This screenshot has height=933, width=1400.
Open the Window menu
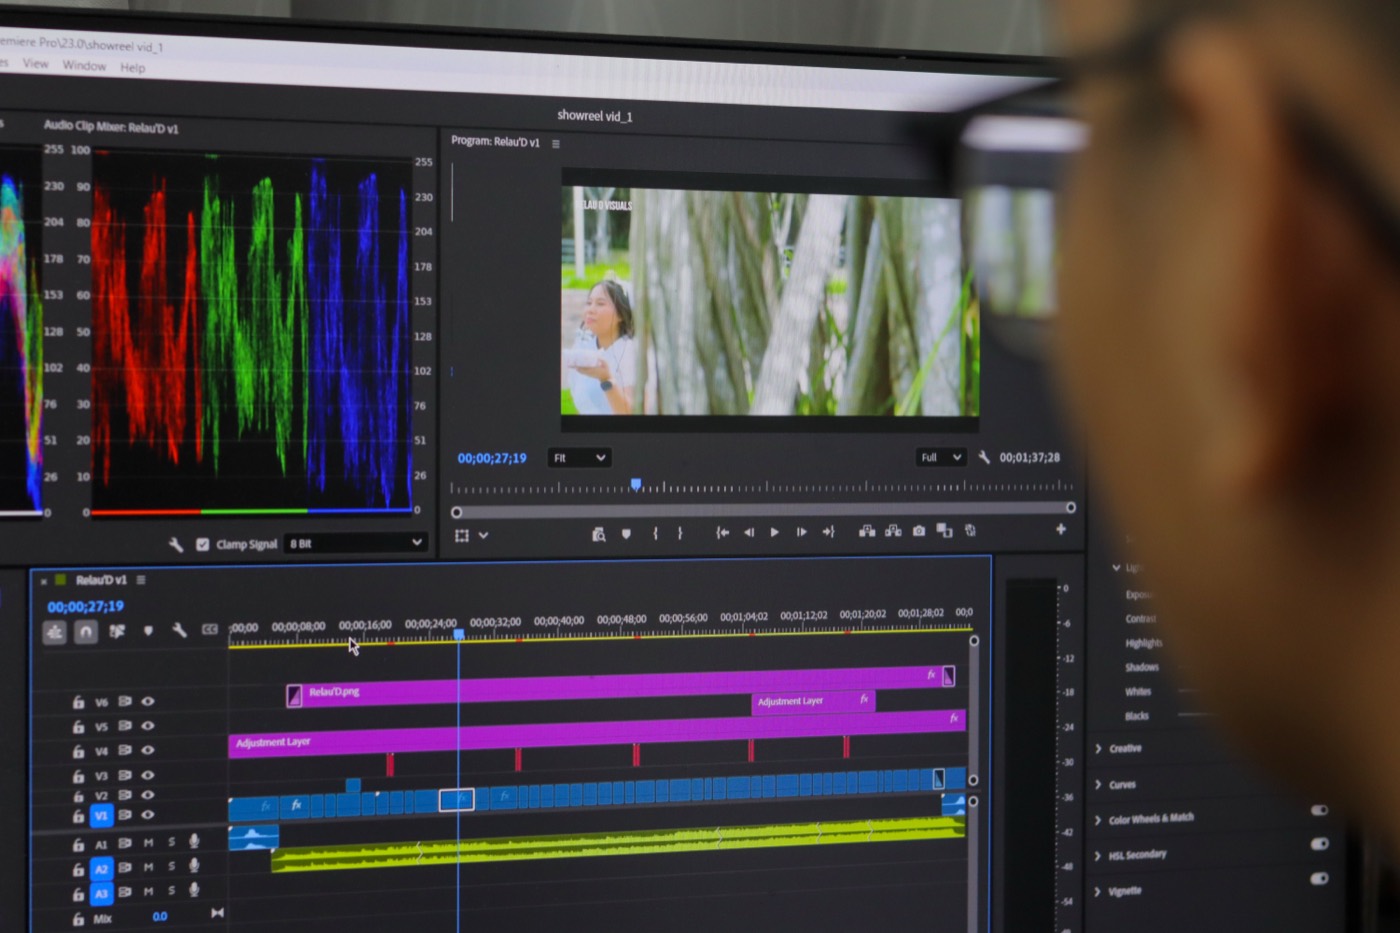click(x=84, y=65)
